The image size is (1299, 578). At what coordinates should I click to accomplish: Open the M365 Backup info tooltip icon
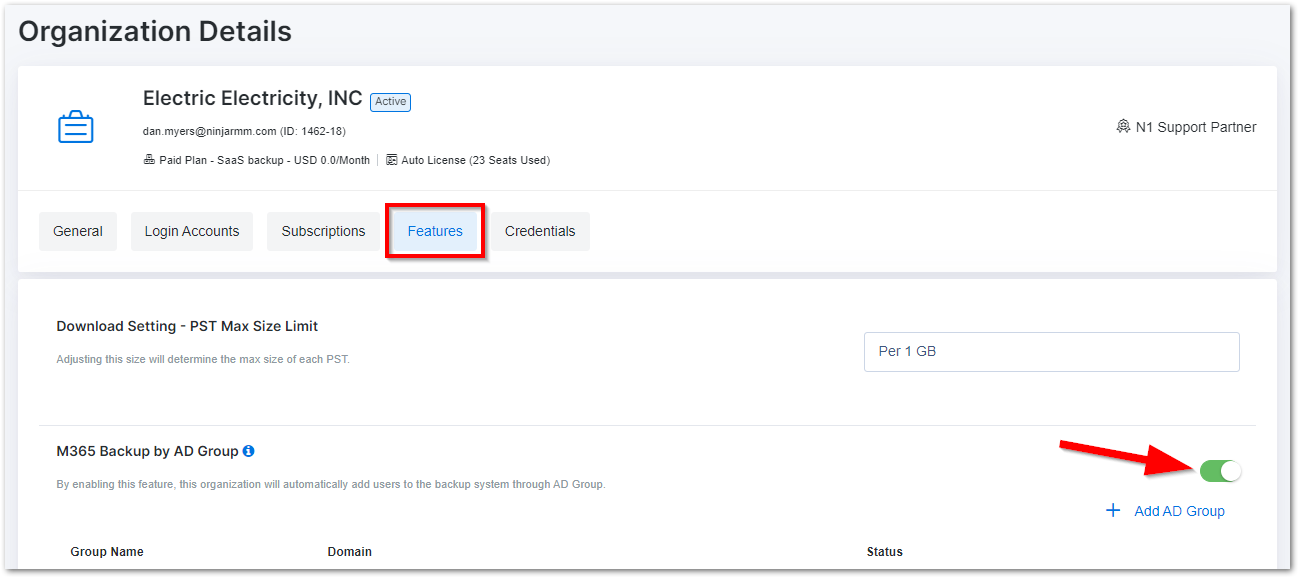pyautogui.click(x=248, y=450)
